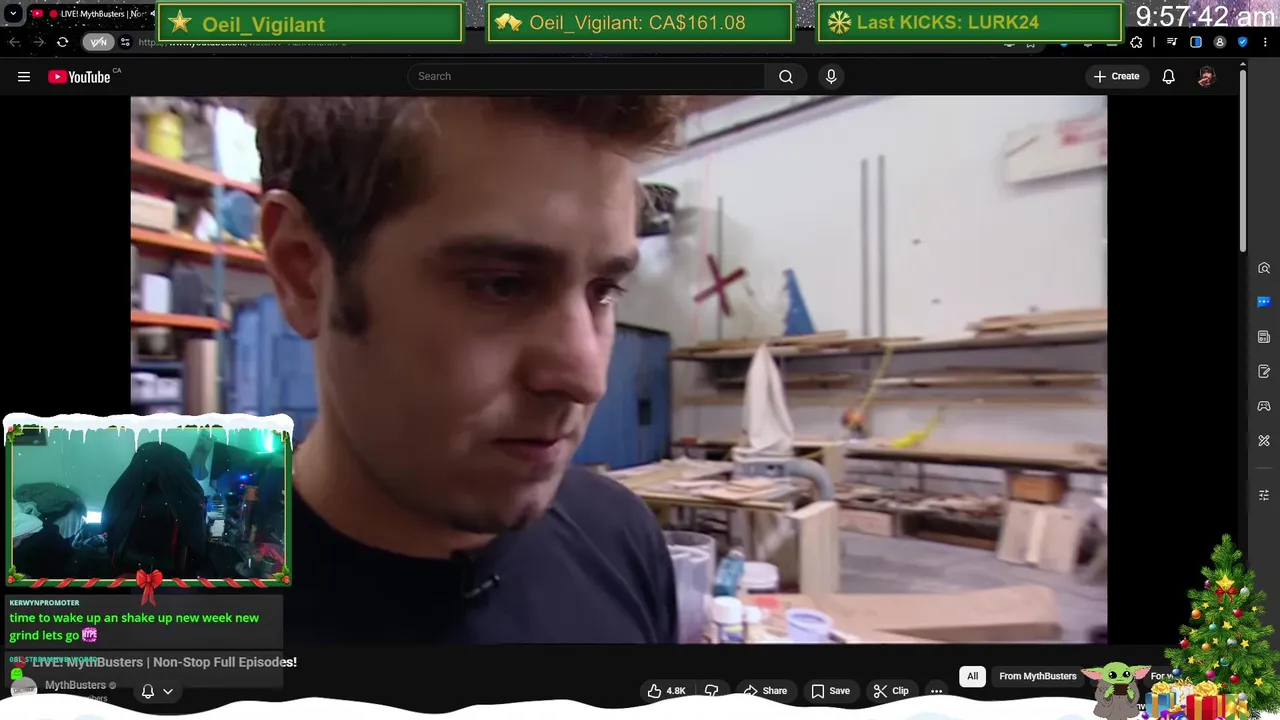
Task: Open YouTube notifications bell
Action: pyautogui.click(x=1168, y=76)
